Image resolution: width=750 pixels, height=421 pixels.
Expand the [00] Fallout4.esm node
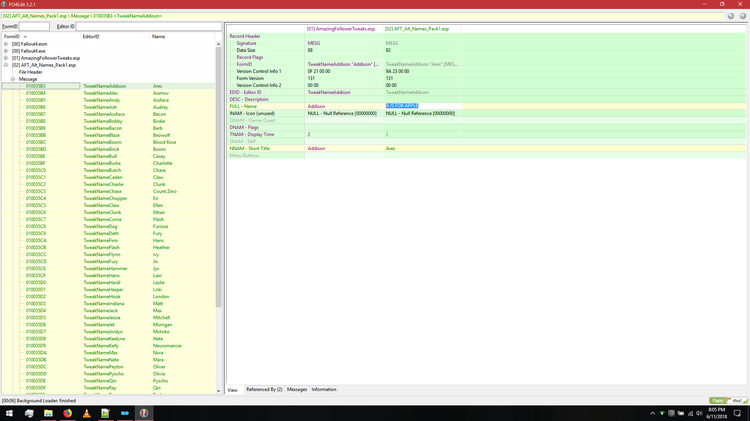tap(6, 44)
